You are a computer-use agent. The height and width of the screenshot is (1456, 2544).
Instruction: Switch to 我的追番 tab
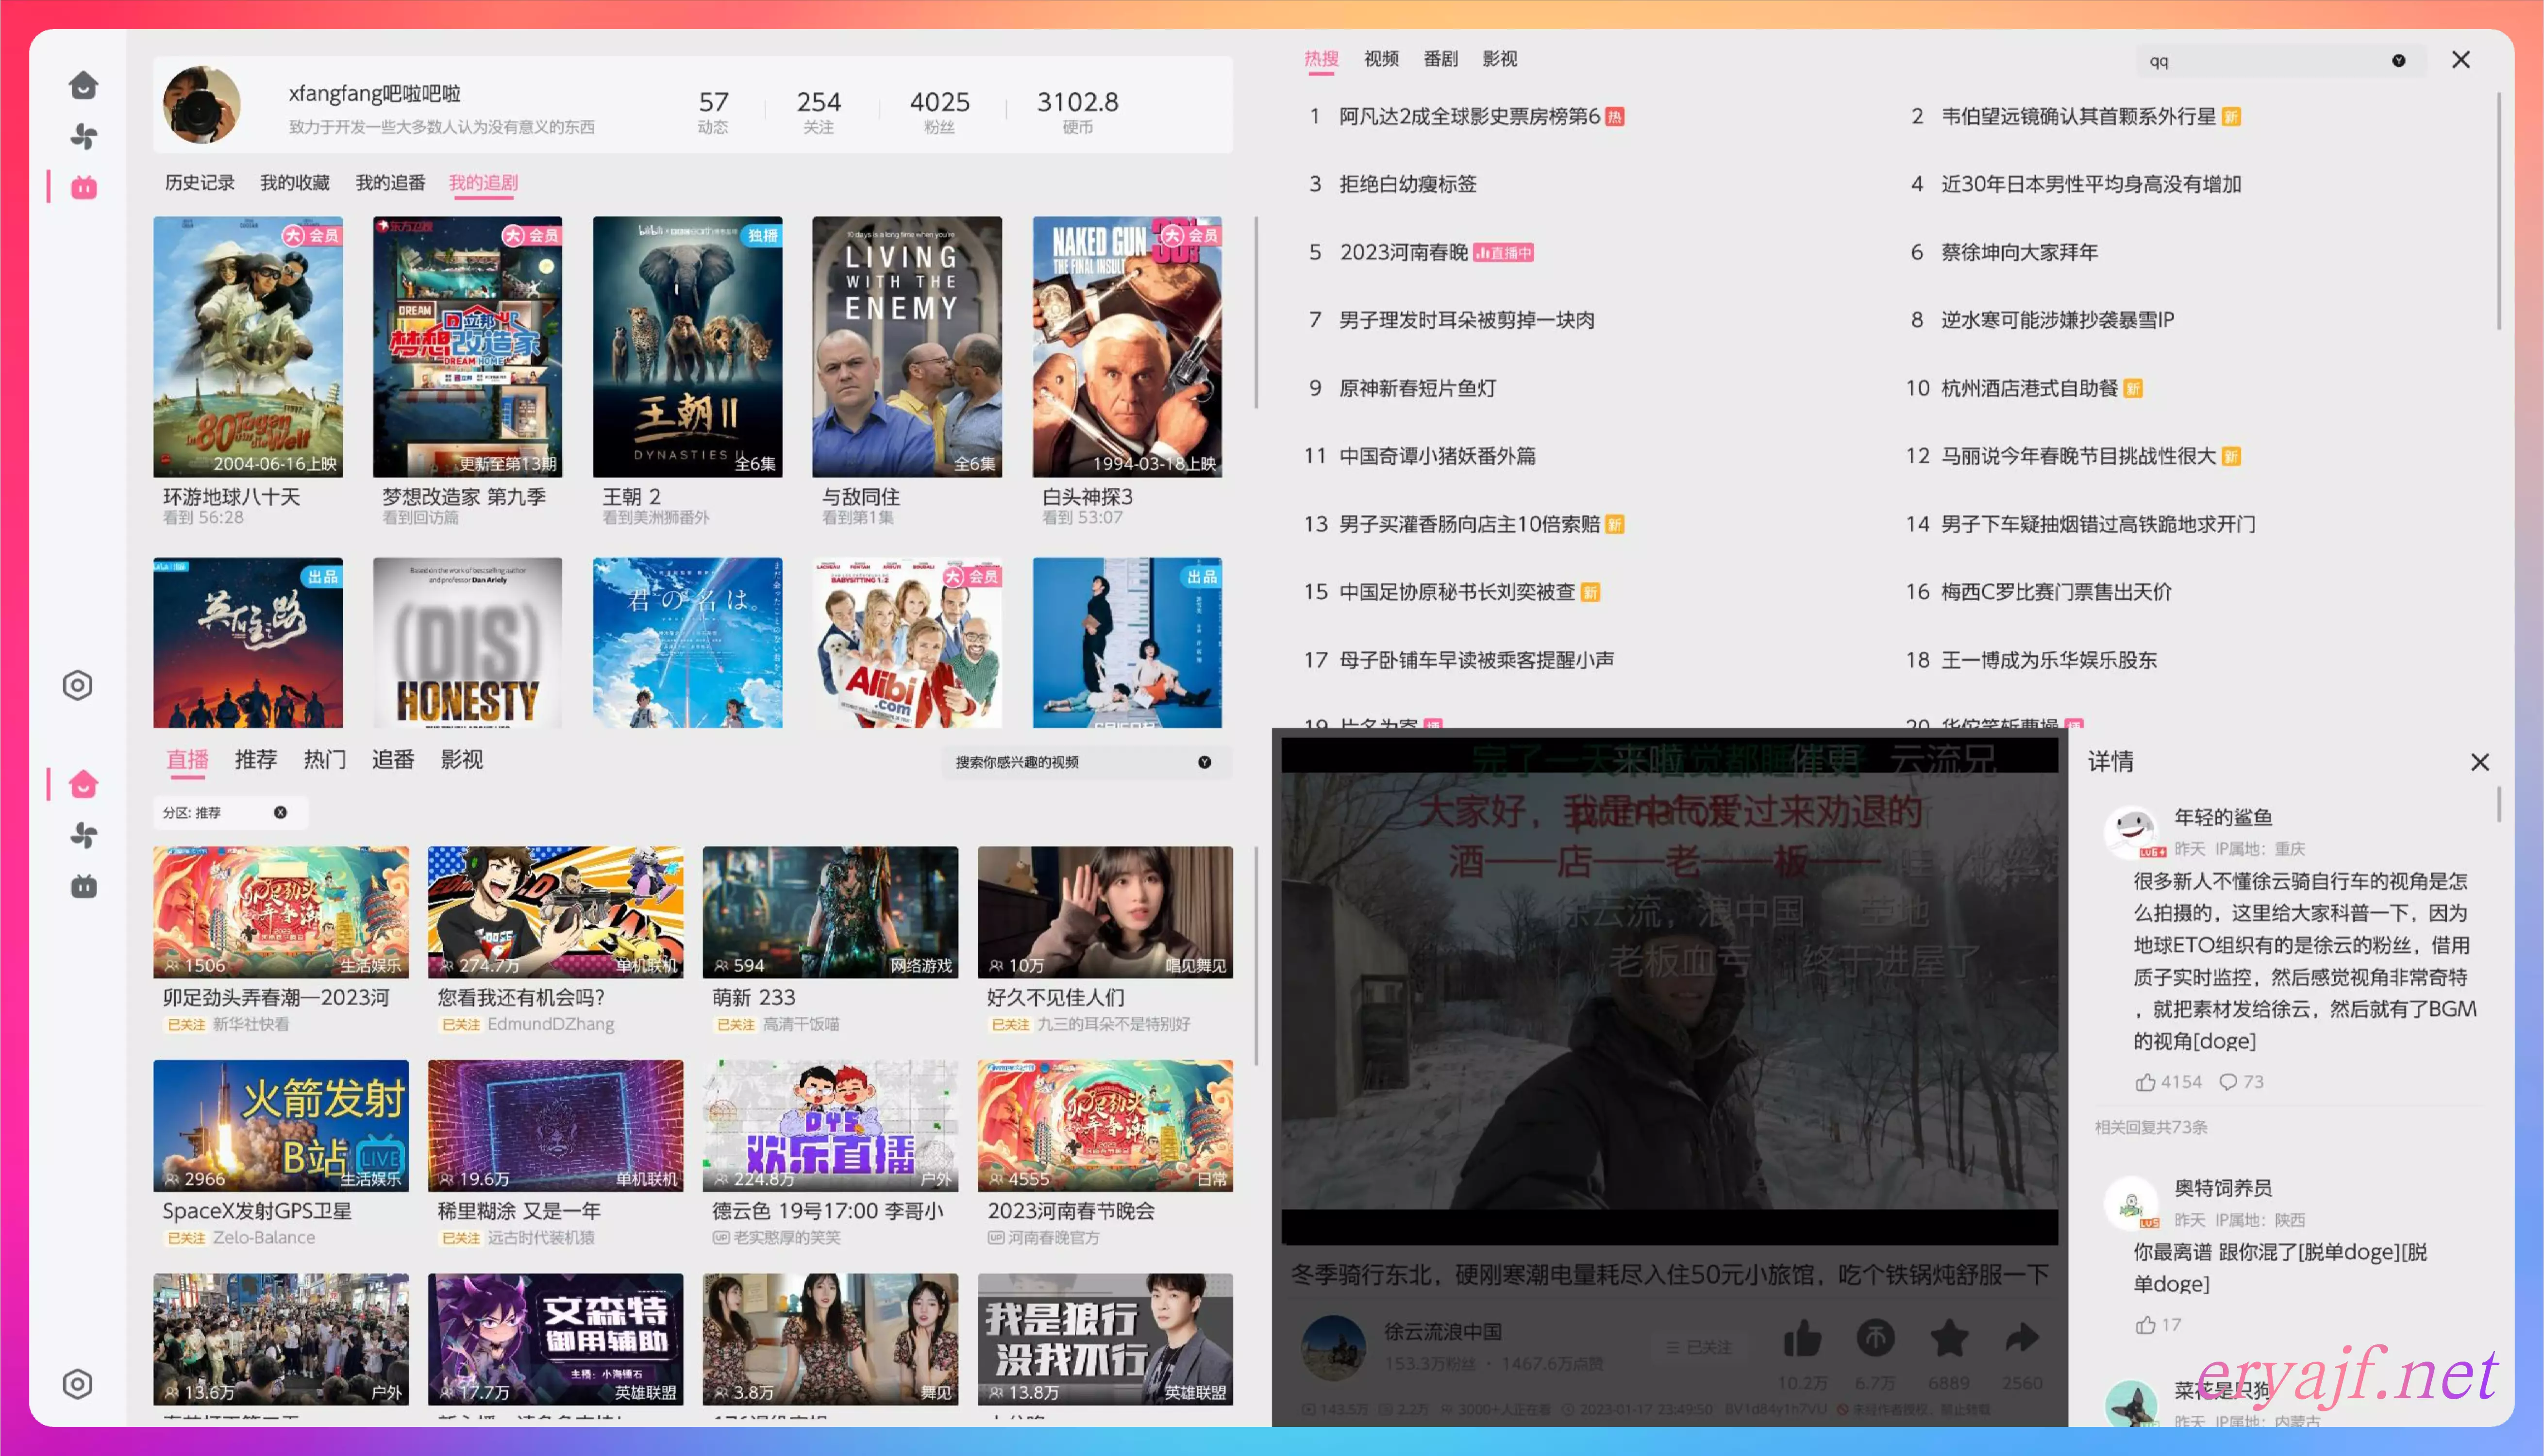[x=391, y=183]
